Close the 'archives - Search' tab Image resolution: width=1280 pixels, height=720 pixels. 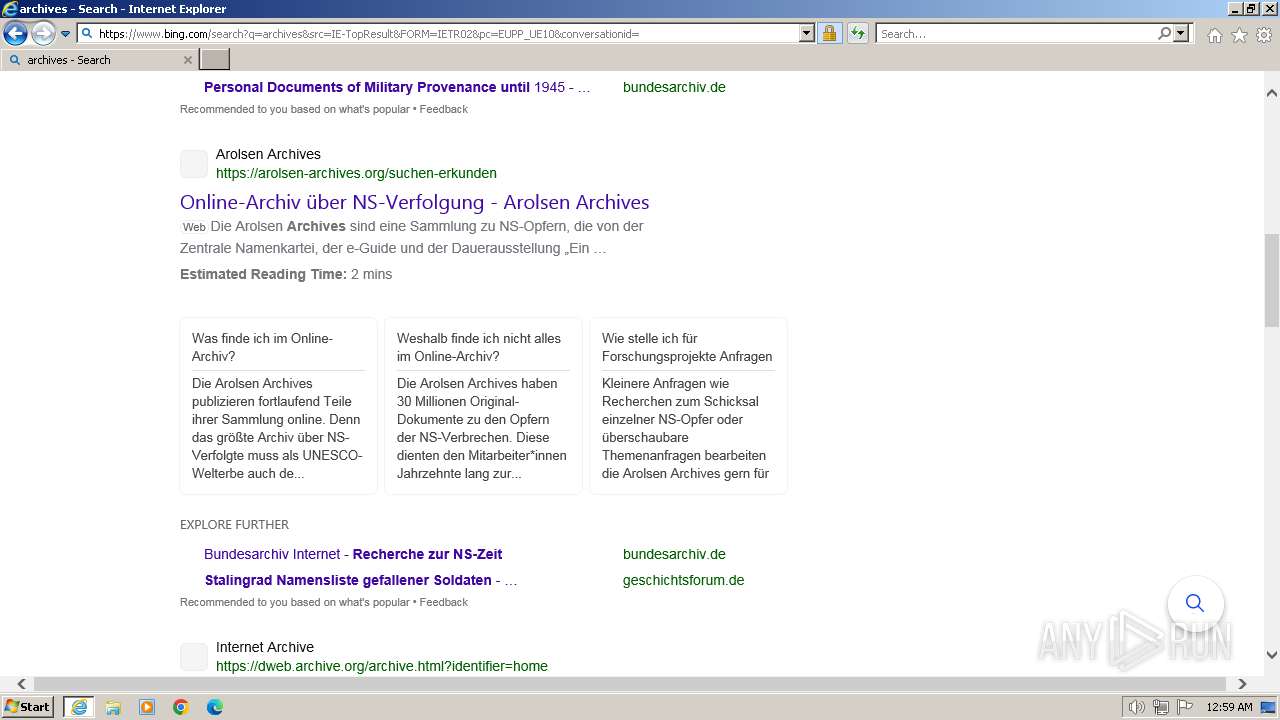[187, 60]
